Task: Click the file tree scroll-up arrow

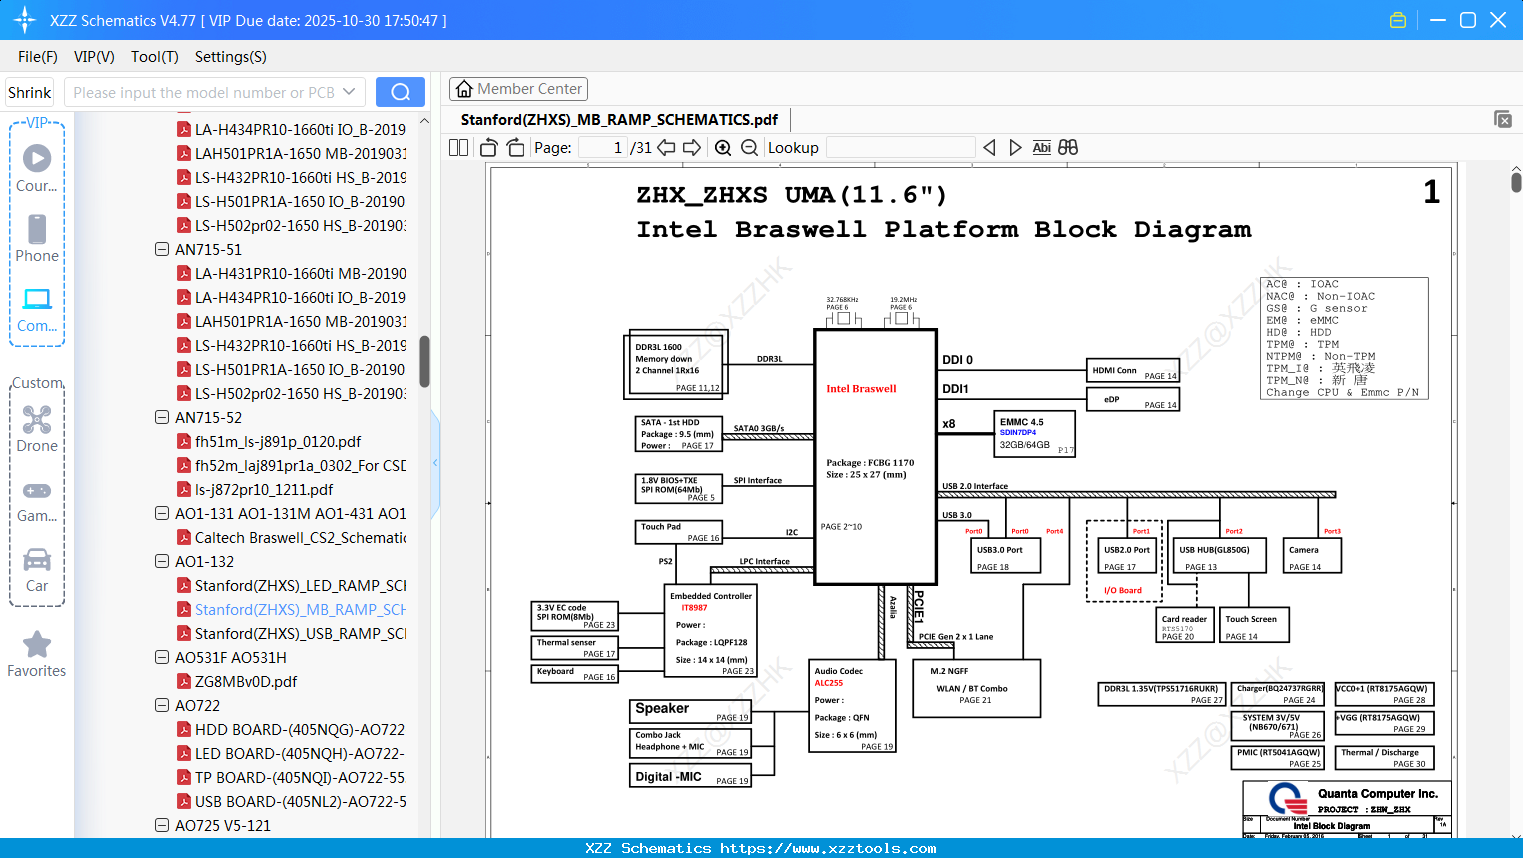Action: pyautogui.click(x=424, y=120)
